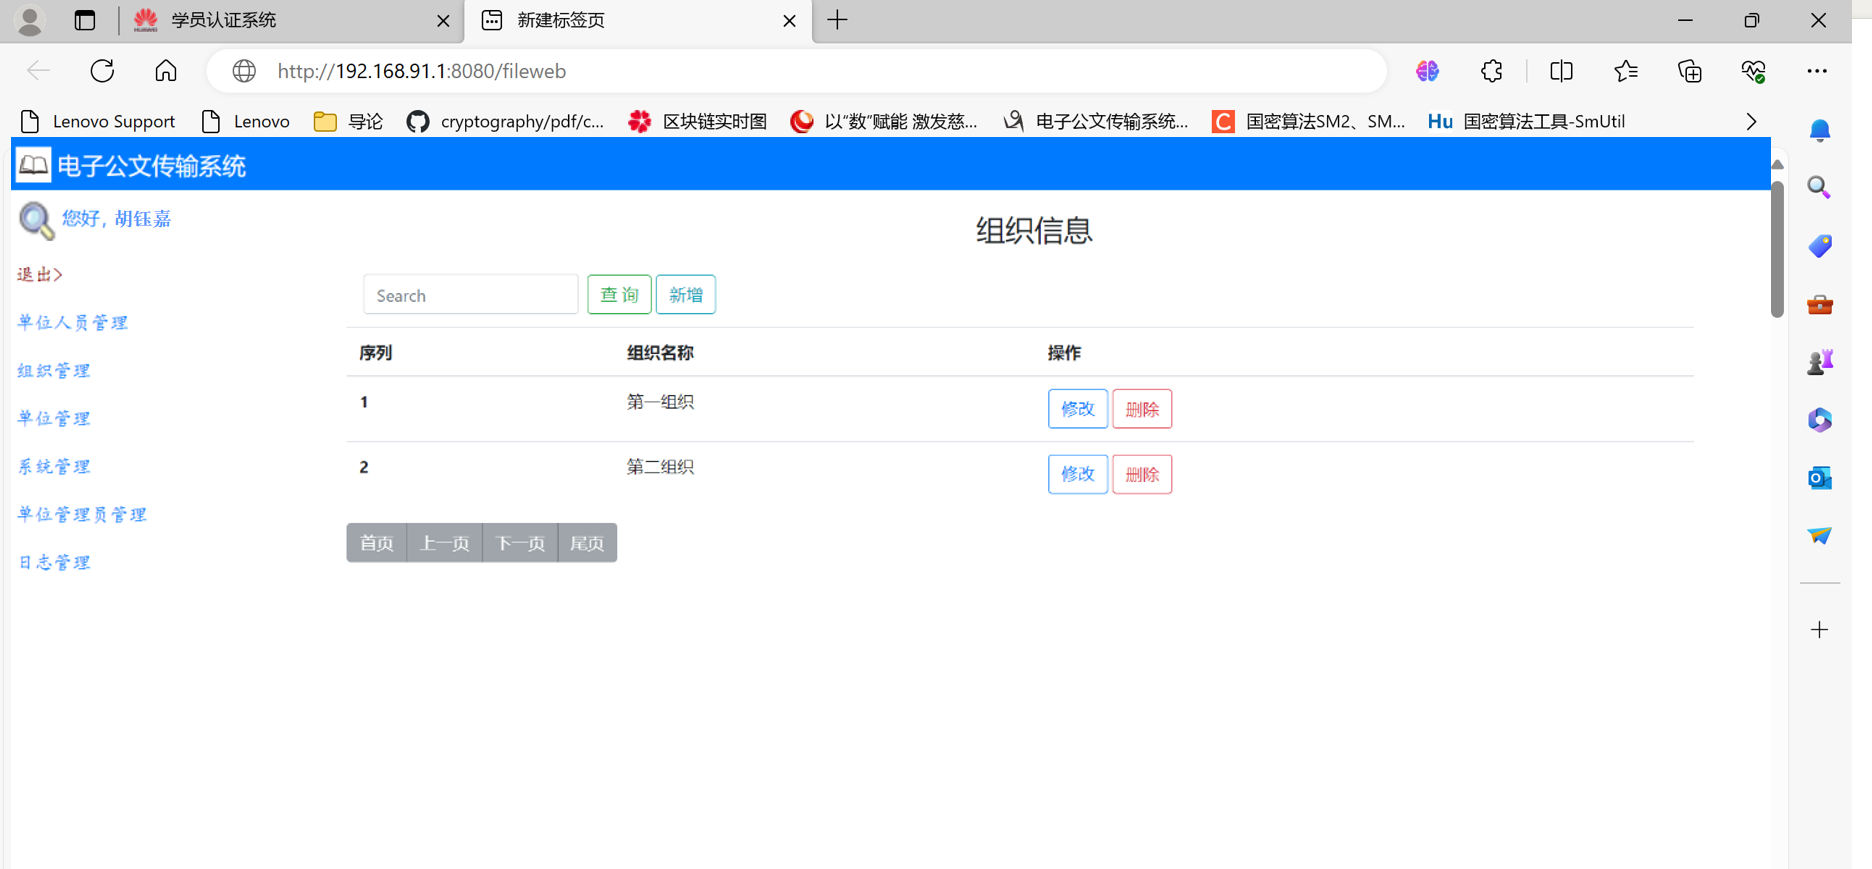Open a new browser tab with plus button
The image size is (1872, 869).
(838, 20)
